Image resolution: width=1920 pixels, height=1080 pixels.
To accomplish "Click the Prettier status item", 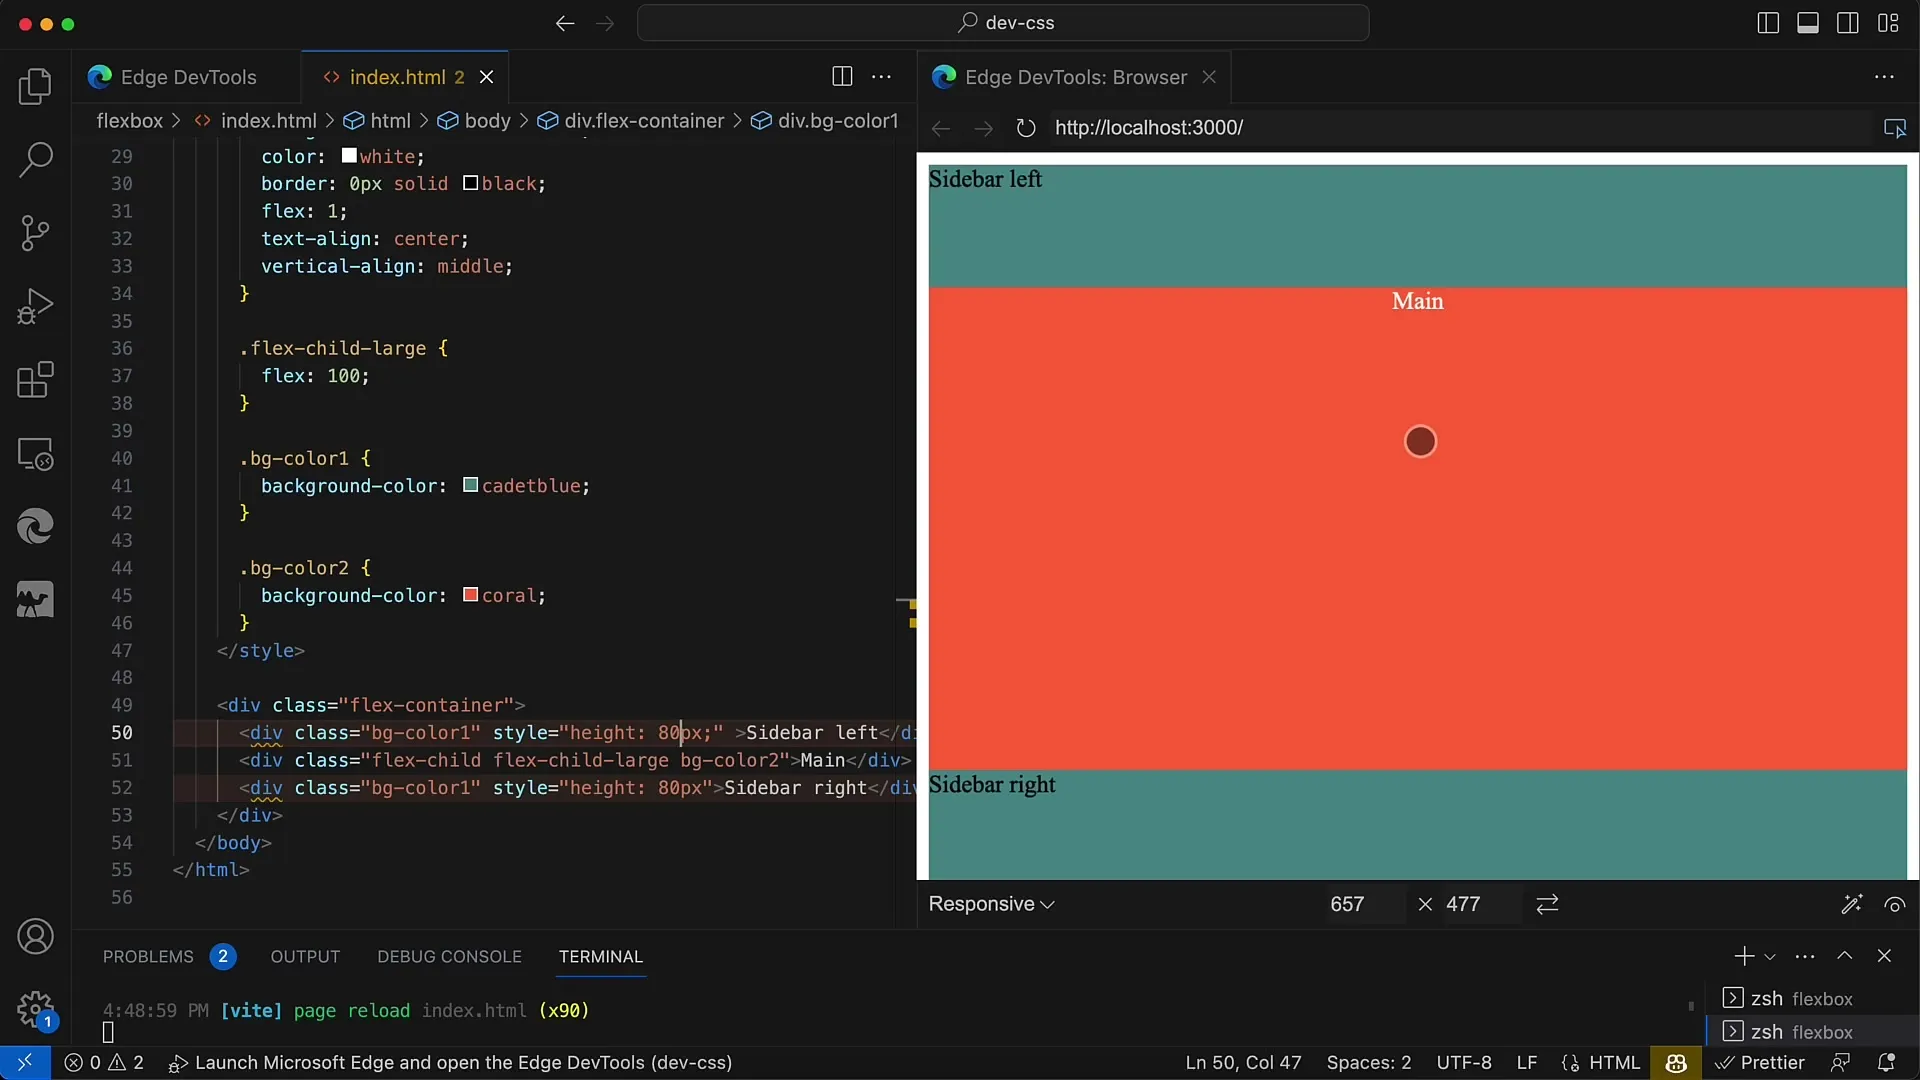I will tap(1760, 1063).
